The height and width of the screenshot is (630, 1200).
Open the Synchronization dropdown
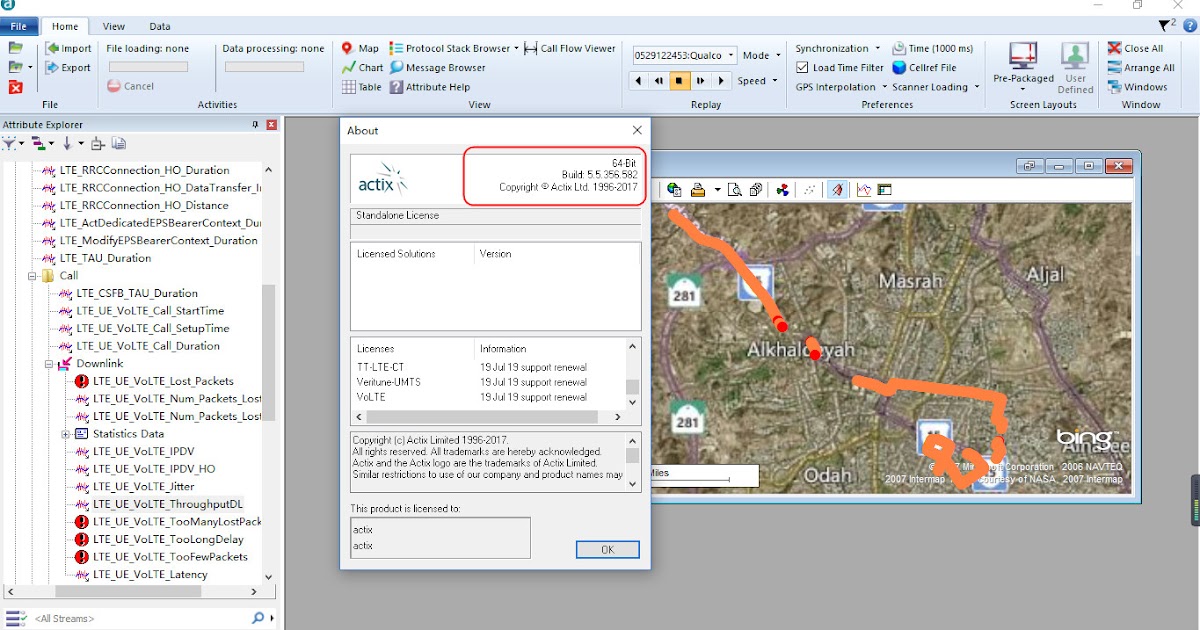pyautogui.click(x=838, y=48)
